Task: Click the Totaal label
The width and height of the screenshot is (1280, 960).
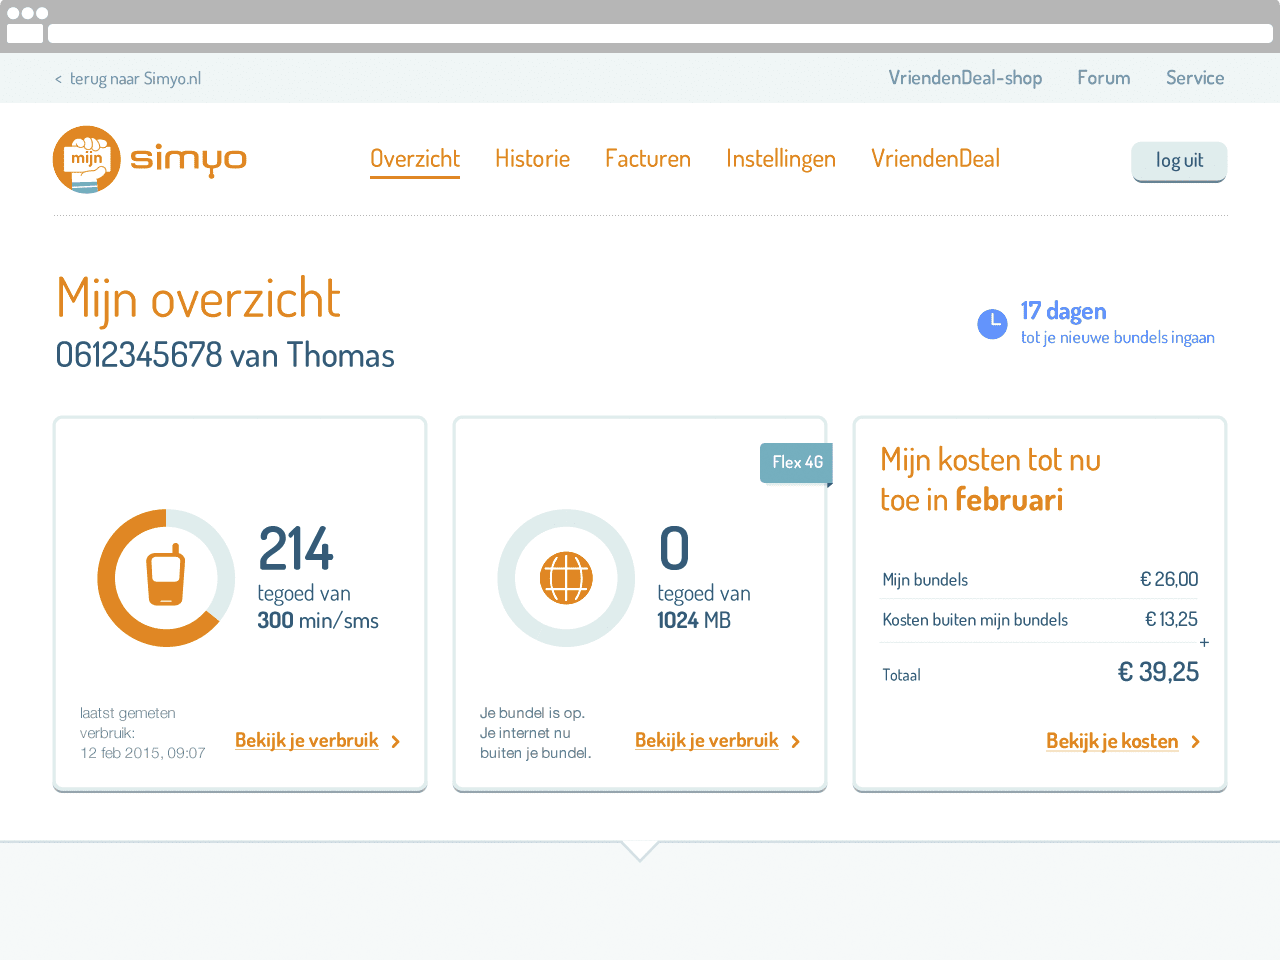Action: [x=901, y=675]
